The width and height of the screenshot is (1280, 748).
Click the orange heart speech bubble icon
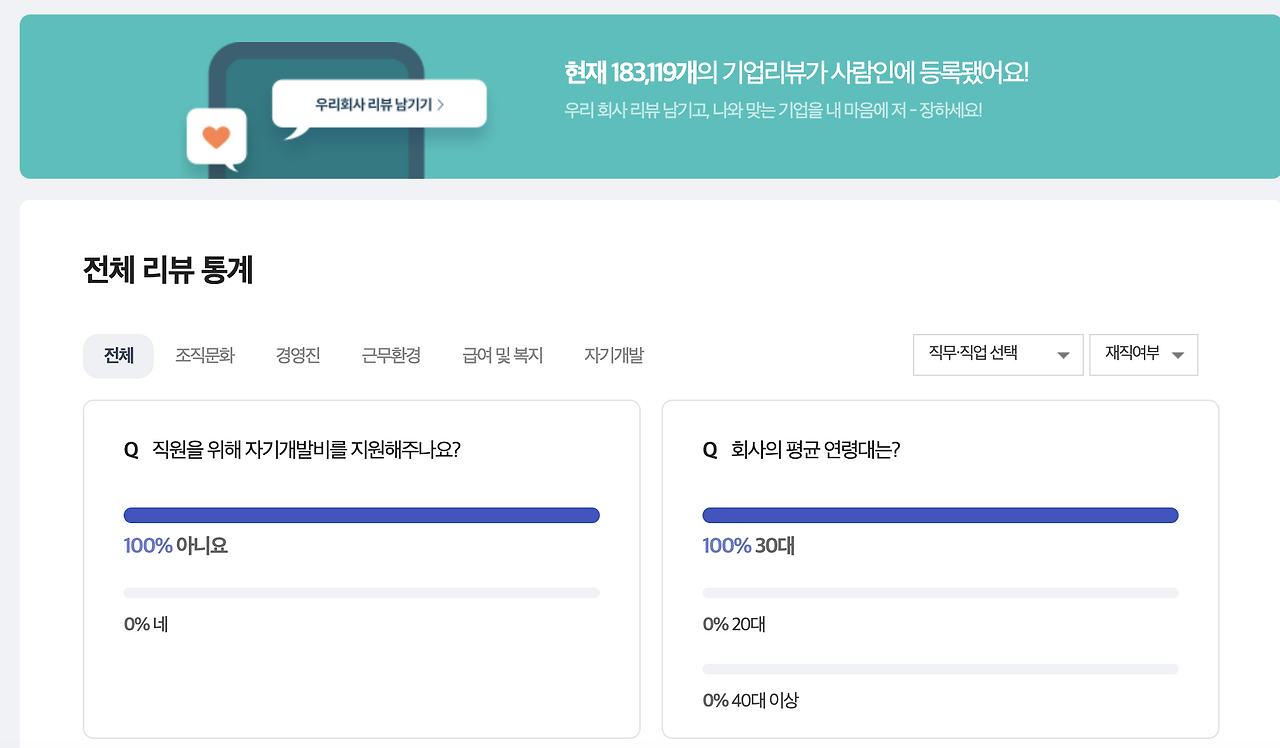(216, 137)
